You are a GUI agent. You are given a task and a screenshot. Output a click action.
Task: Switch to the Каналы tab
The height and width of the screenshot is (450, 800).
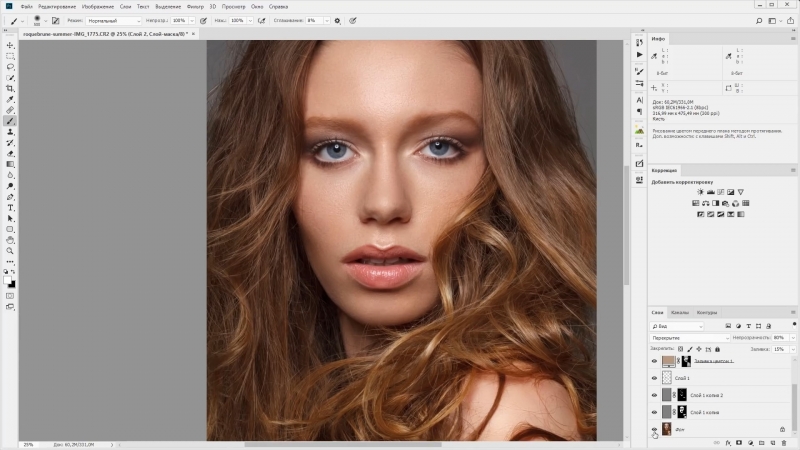click(x=679, y=312)
